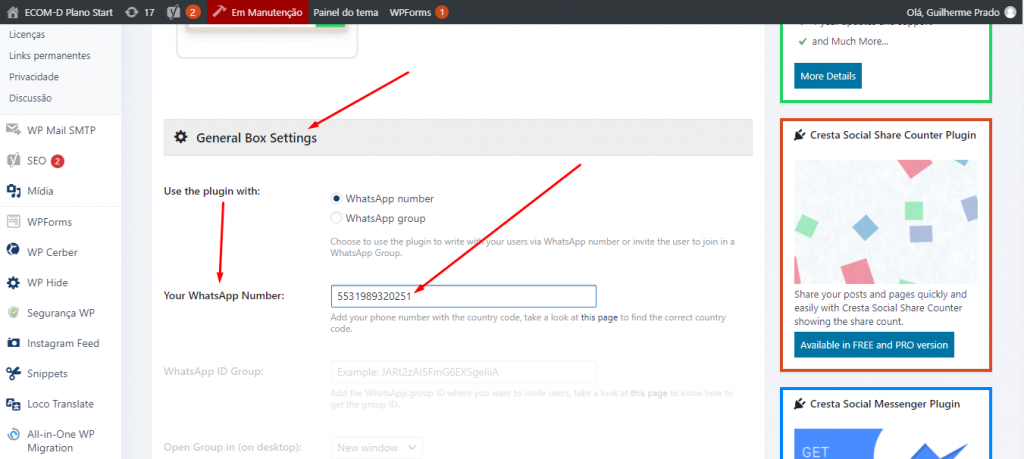Viewport: 1024px width, 459px height.
Task: Open Licenças settings submenu
Action: point(27,34)
